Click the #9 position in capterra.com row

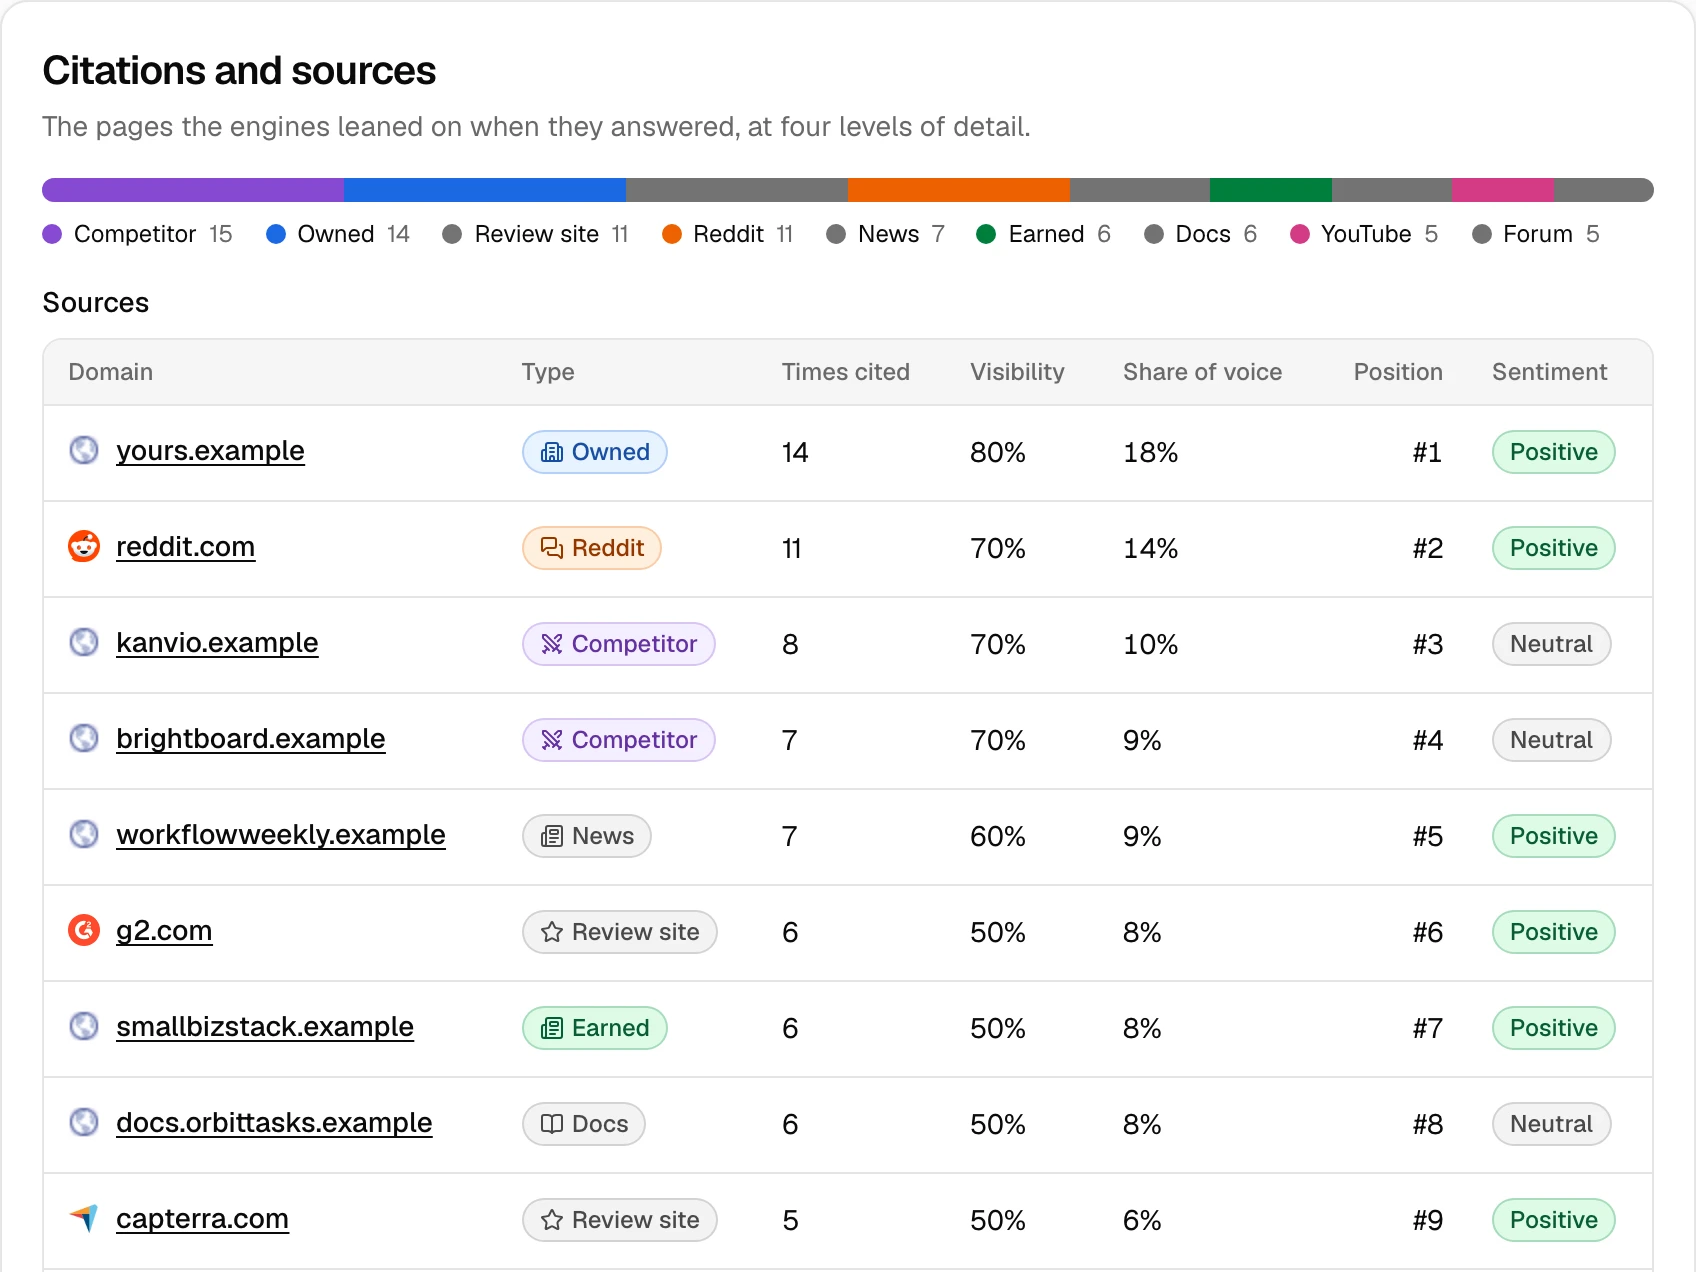click(1428, 1220)
